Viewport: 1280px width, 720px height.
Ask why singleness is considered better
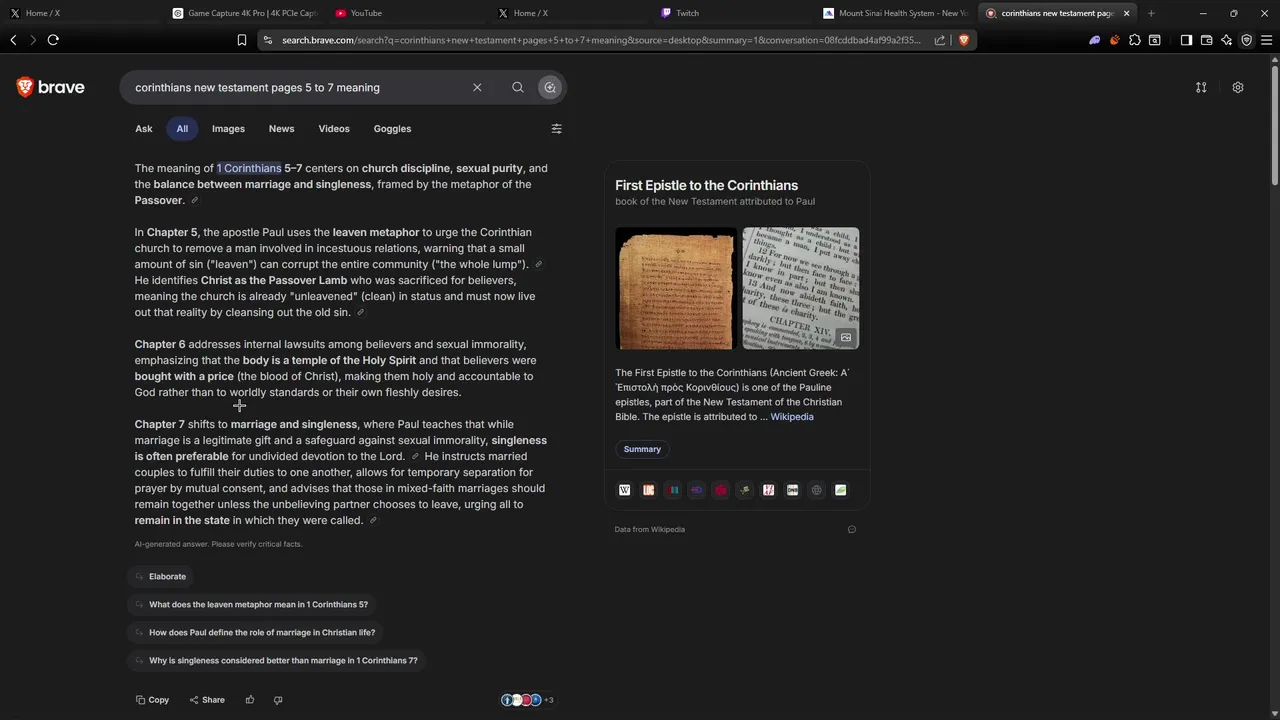pos(276,661)
